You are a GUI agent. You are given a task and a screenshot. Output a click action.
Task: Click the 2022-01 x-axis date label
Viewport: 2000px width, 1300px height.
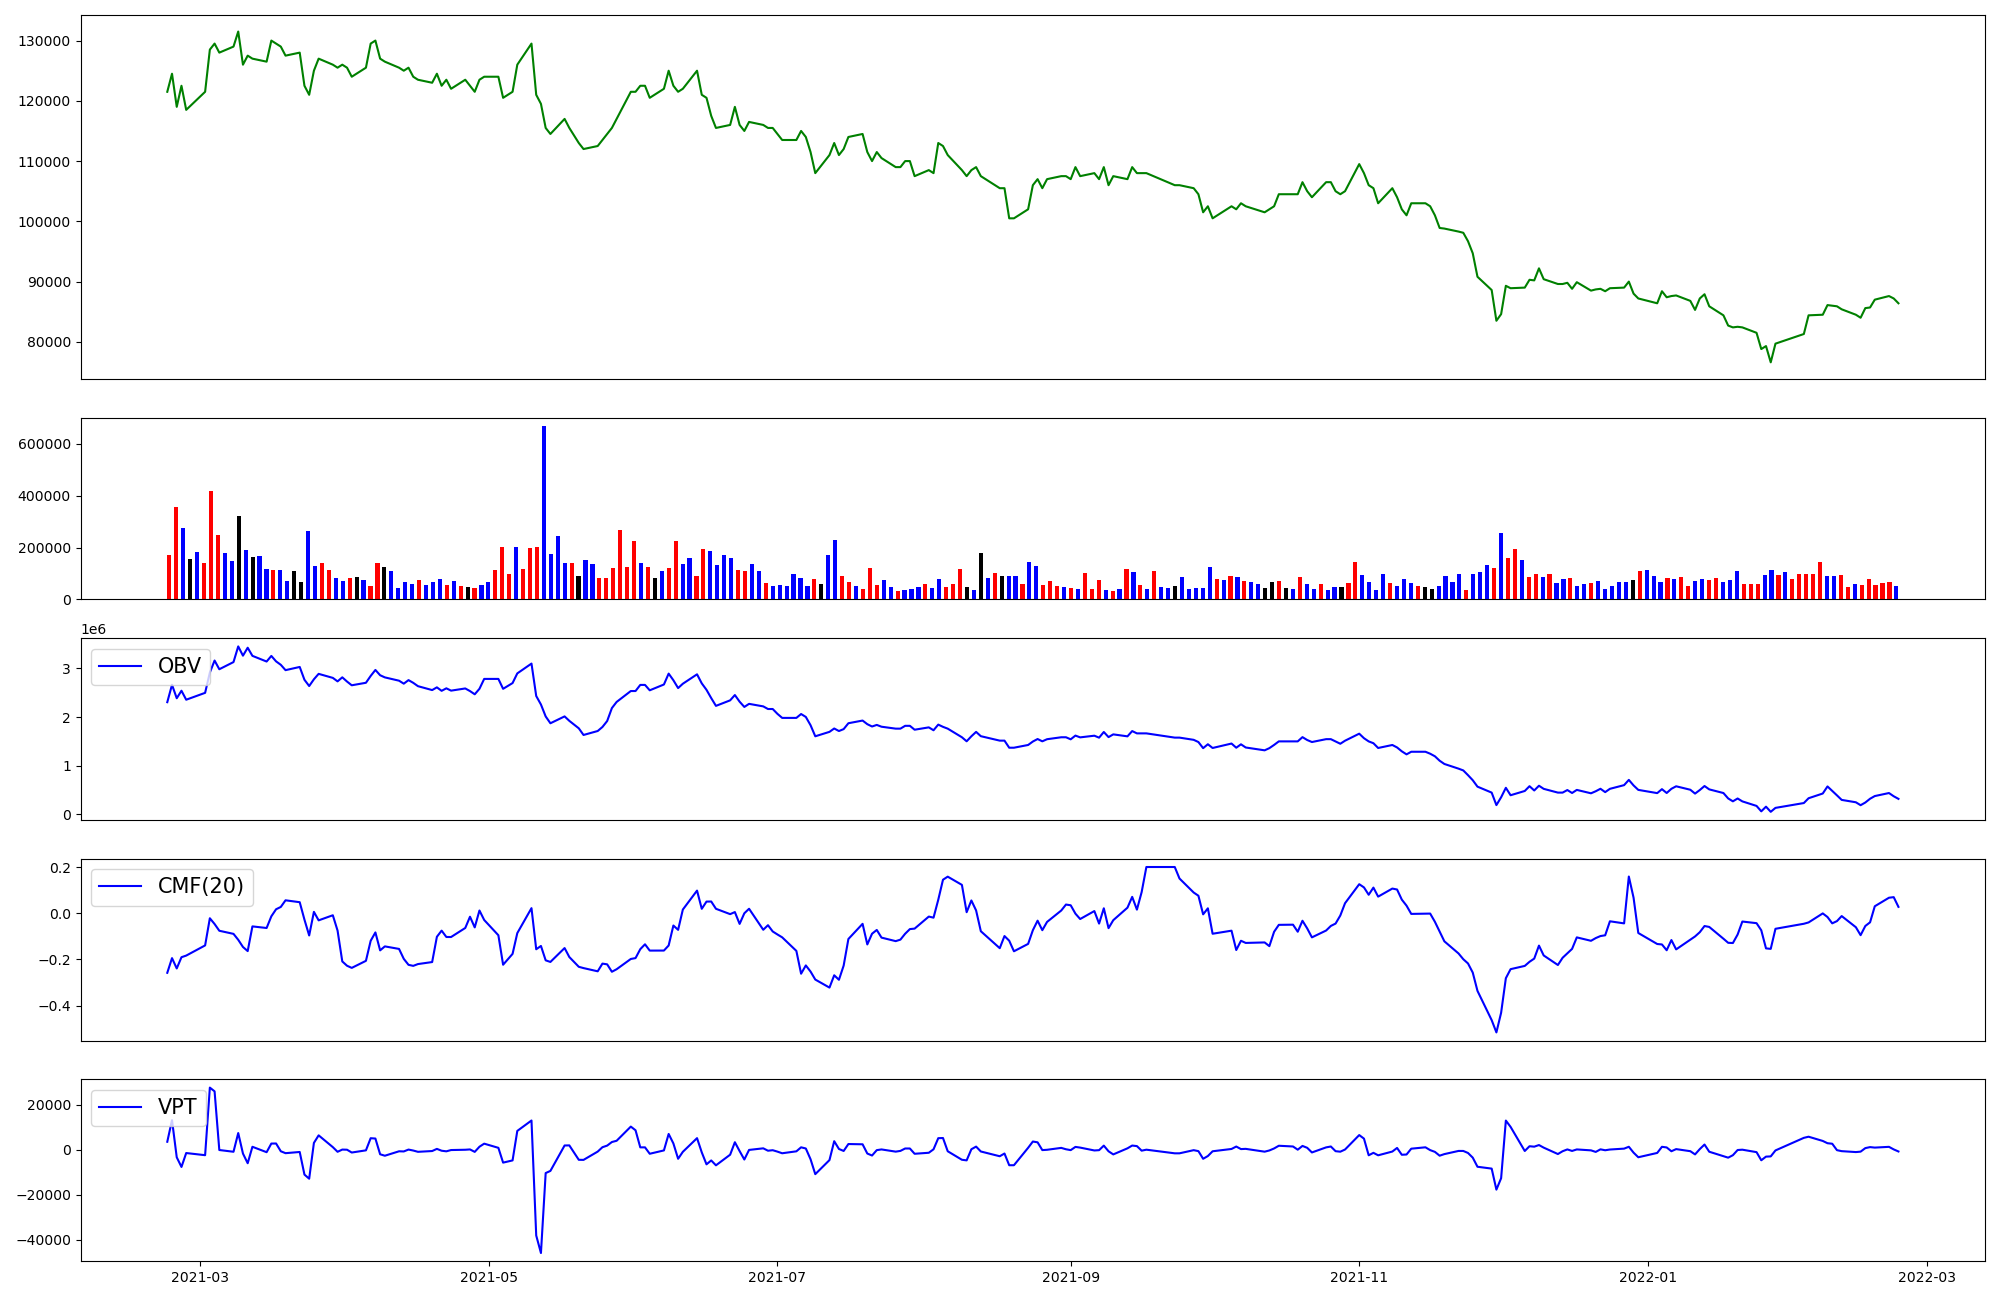(1647, 1277)
